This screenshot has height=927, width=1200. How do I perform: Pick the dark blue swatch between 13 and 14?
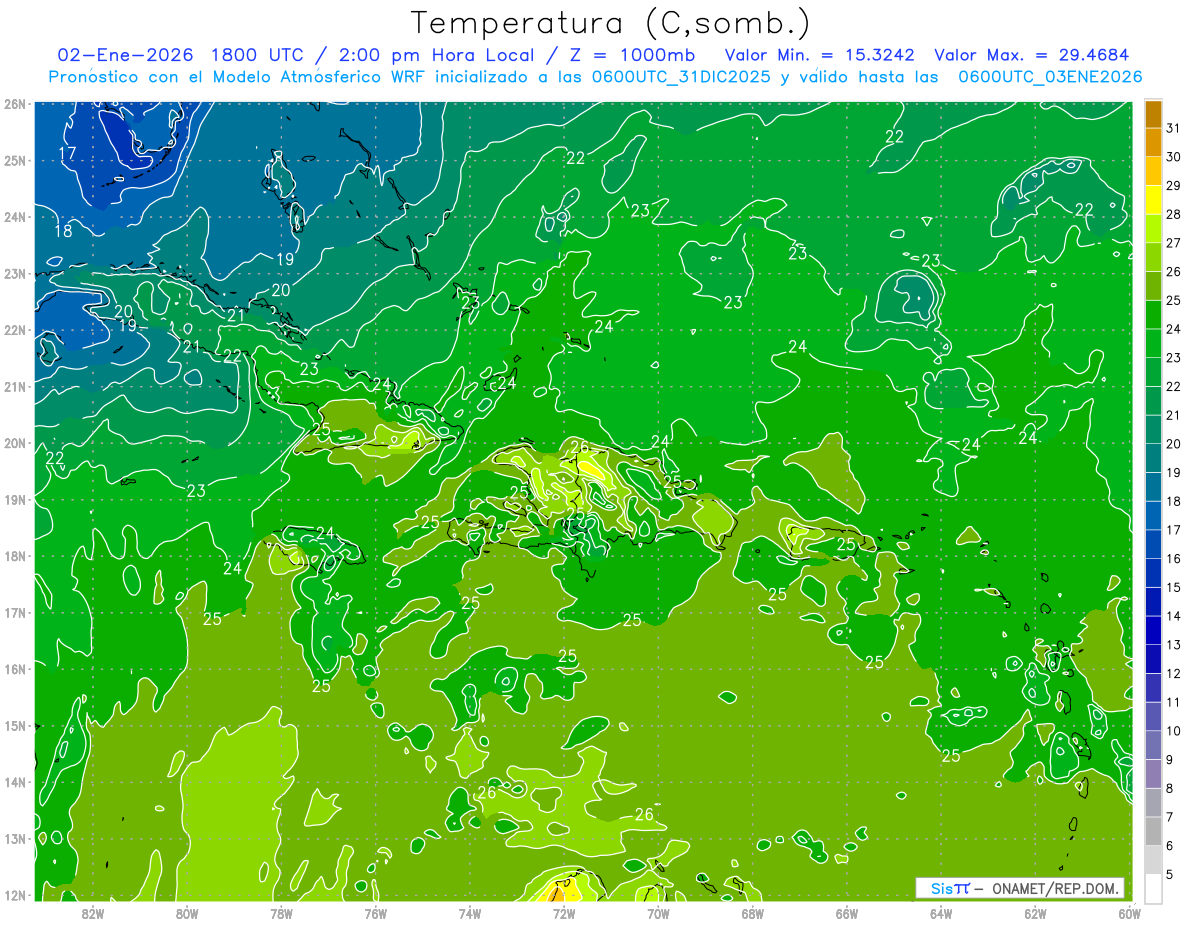point(1153,630)
